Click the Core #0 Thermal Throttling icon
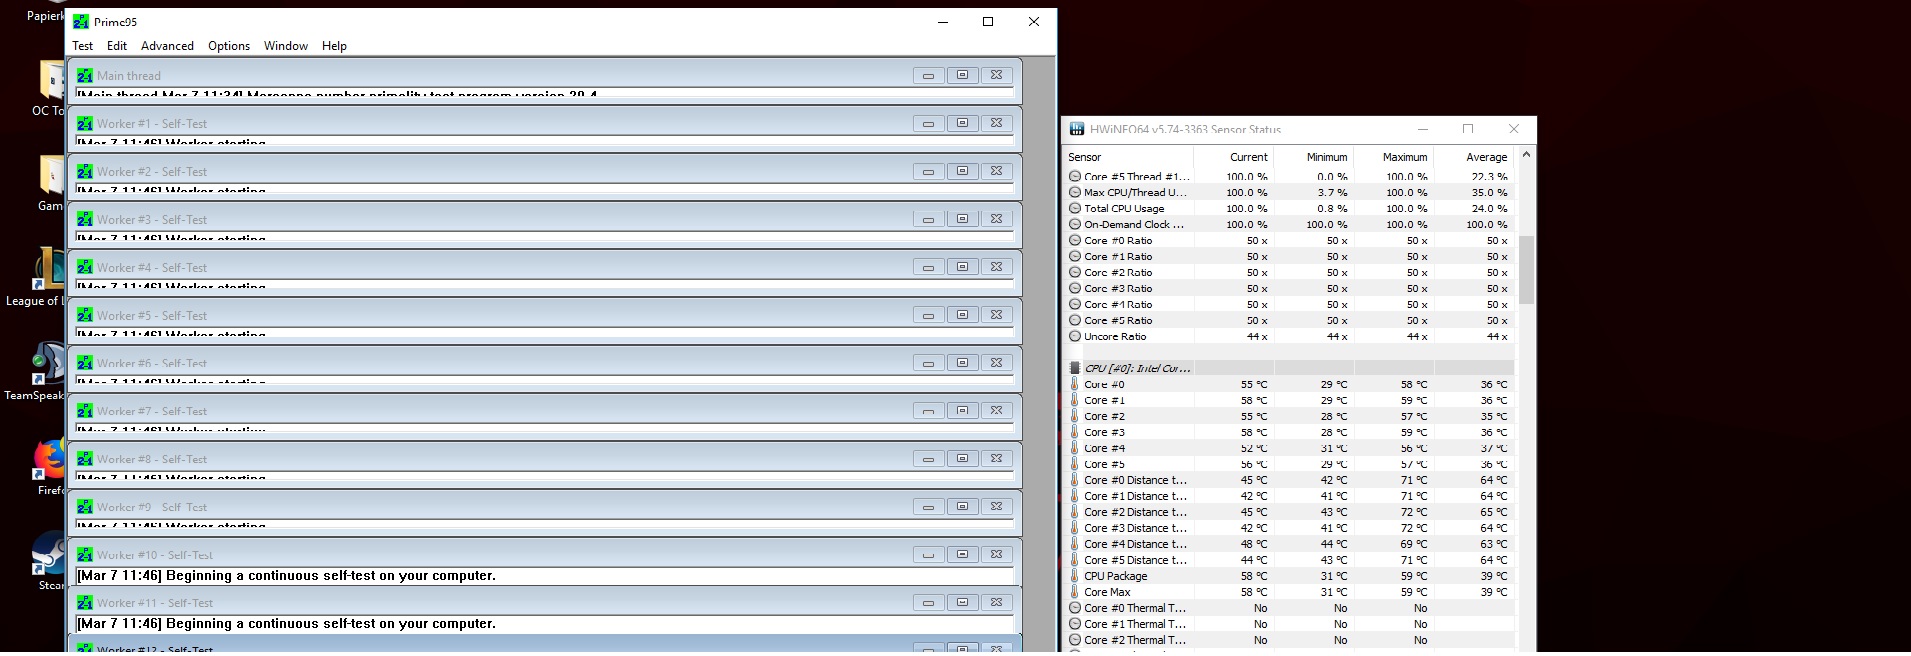 [1075, 608]
